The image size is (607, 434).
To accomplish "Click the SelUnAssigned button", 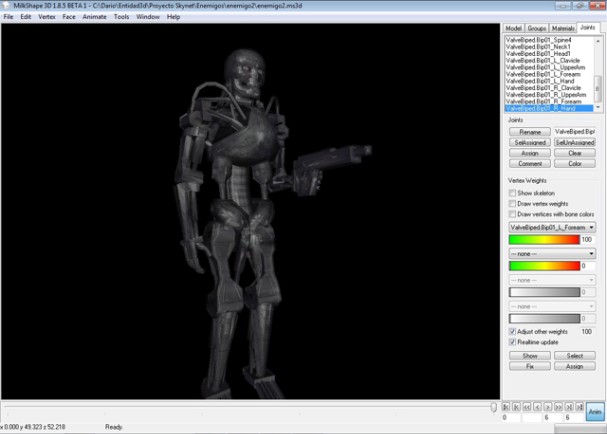I will [575, 142].
